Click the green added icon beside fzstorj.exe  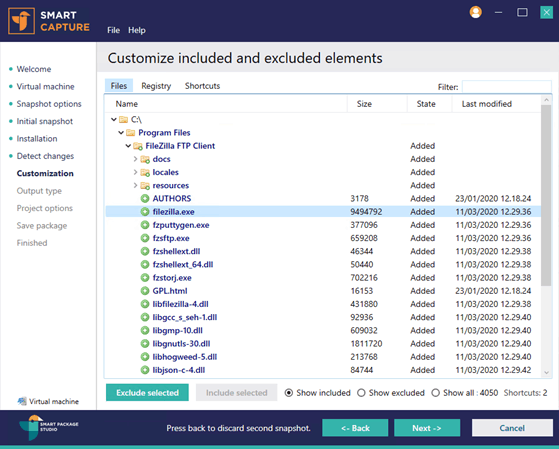coord(145,278)
